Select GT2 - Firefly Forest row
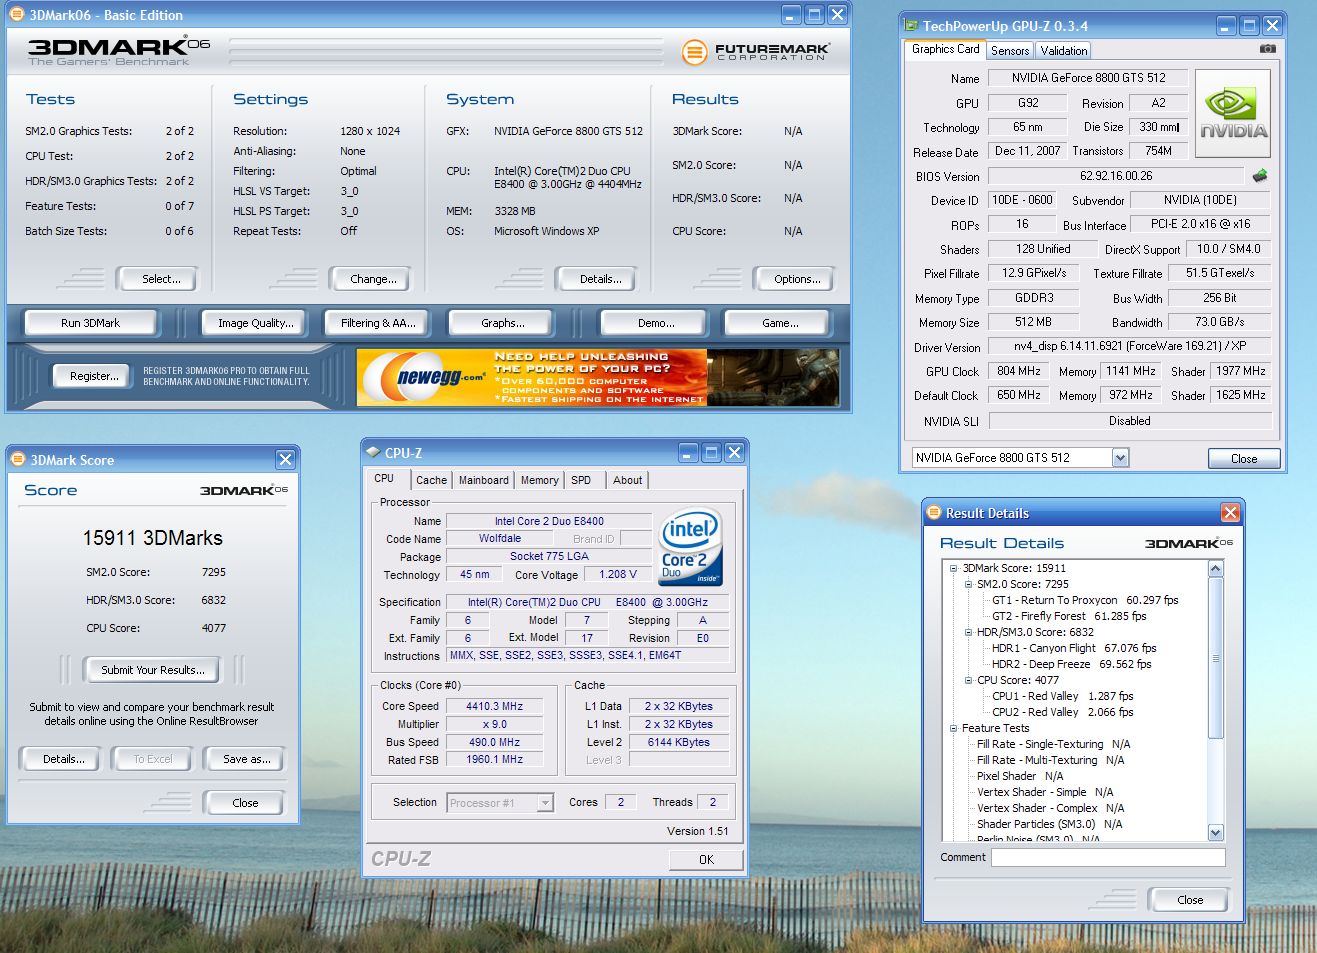1317x953 pixels. point(1068,616)
